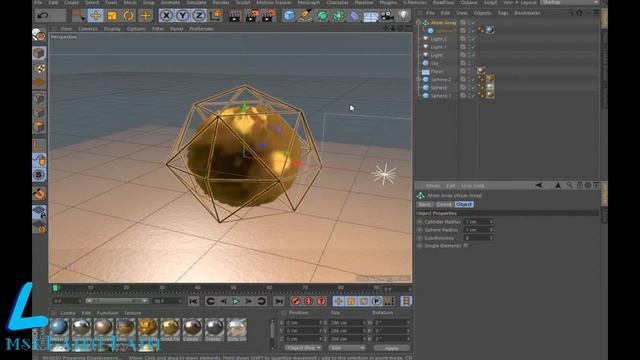Switch to Polygons mode icon

39,127
